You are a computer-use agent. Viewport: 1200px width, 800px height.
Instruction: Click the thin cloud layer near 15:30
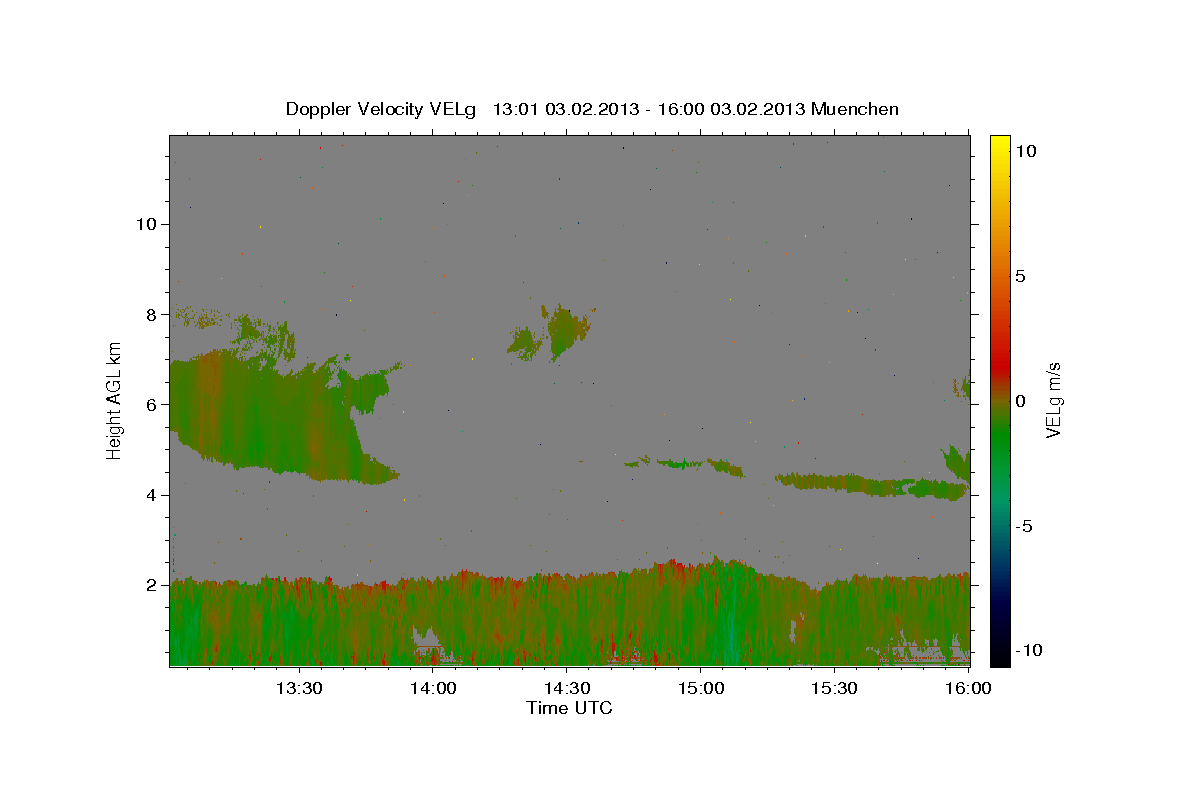point(872,485)
